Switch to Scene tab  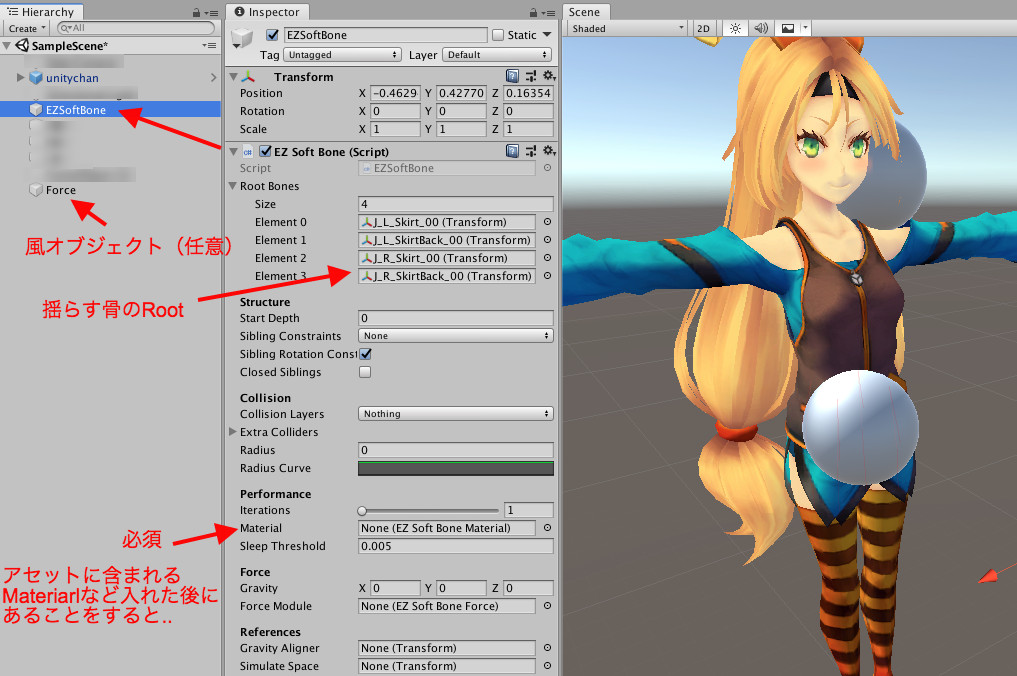point(584,12)
